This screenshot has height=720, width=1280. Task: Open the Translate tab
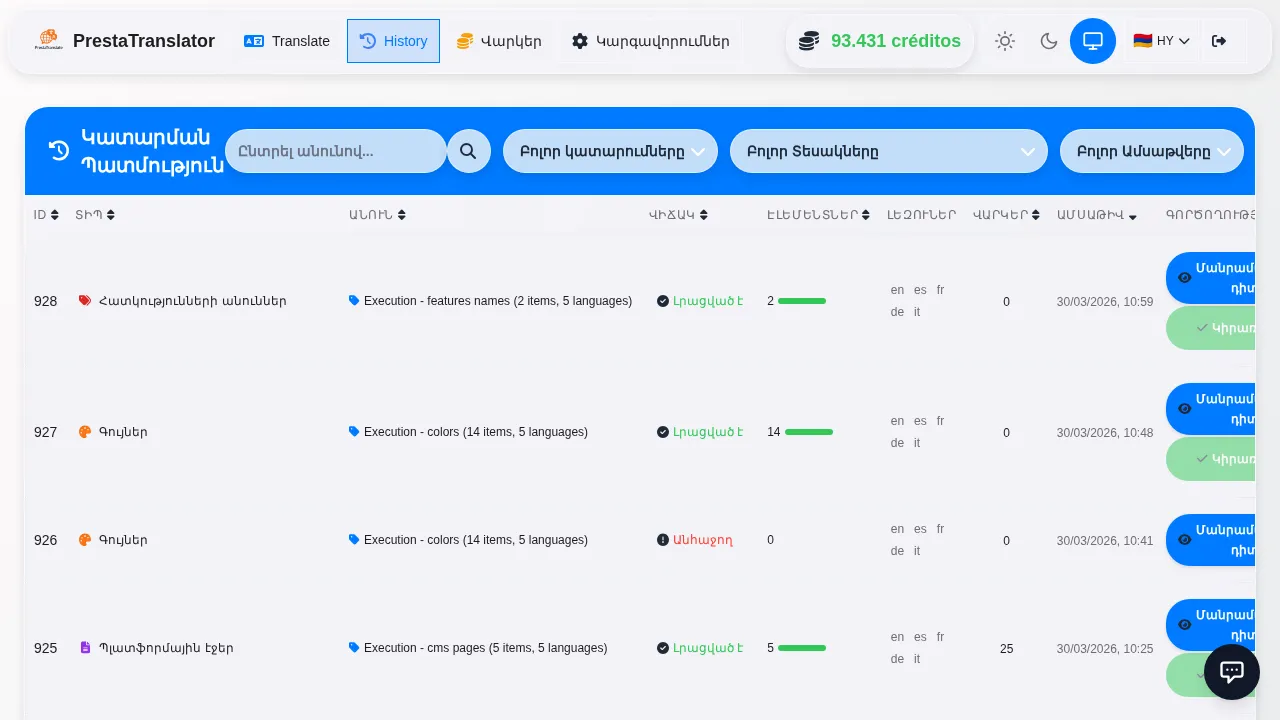pos(287,41)
